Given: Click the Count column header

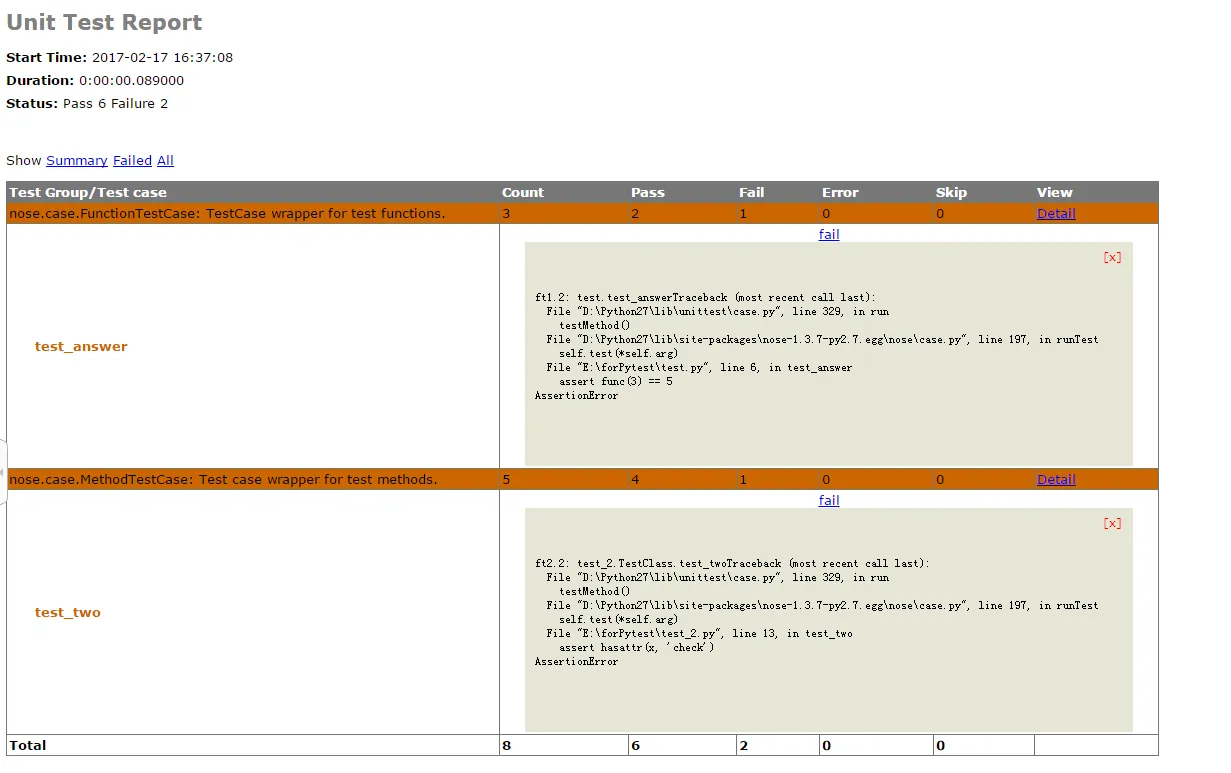Looking at the screenshot, I should click(523, 193).
